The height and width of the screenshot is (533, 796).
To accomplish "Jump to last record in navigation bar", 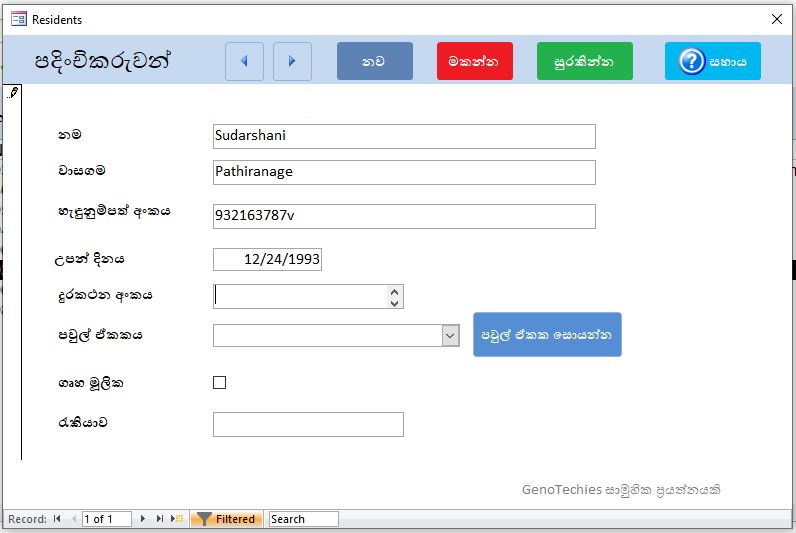I will (160, 518).
